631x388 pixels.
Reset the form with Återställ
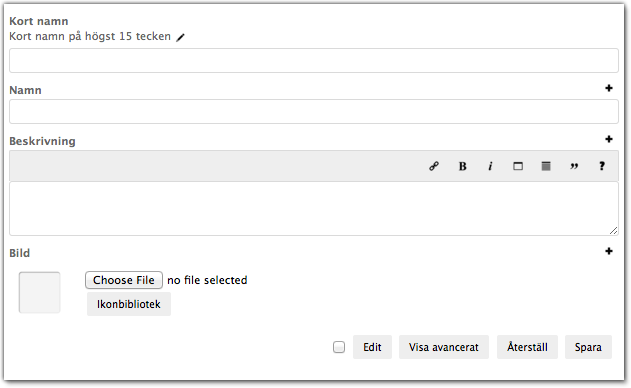[527, 347]
